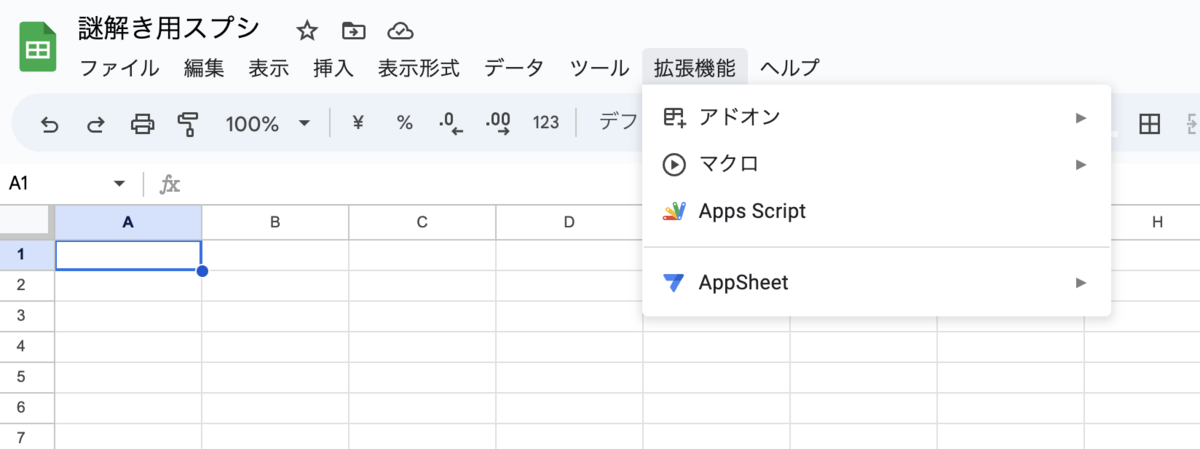
Task: Click the アドオン grid-plus icon
Action: [x=674, y=118]
